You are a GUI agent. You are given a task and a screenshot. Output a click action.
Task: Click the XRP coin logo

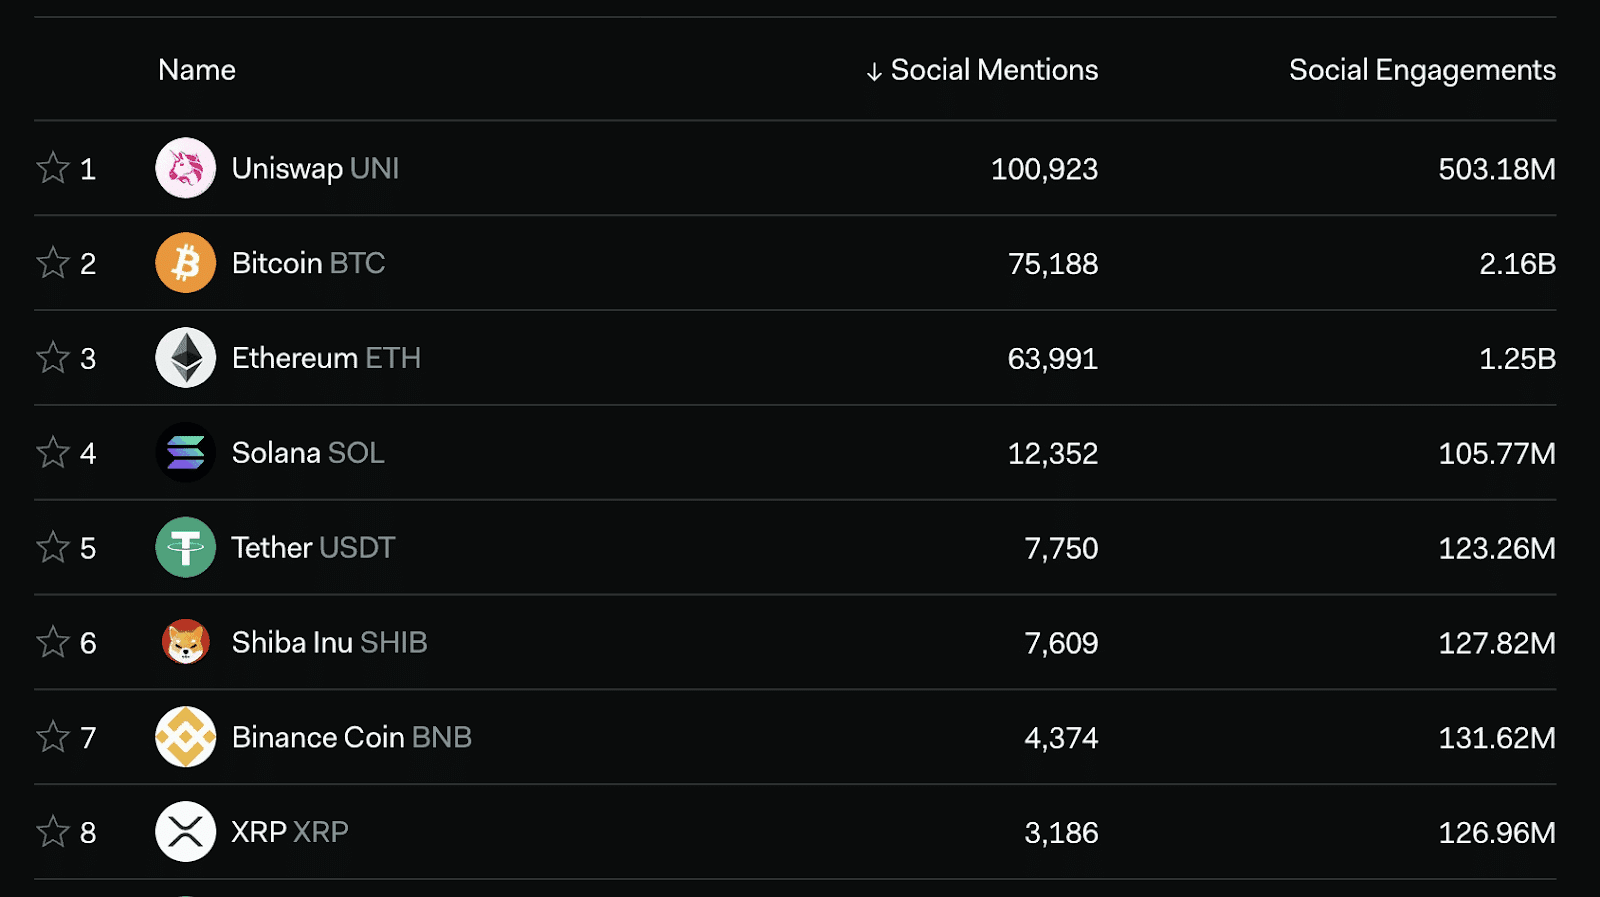[x=186, y=831]
